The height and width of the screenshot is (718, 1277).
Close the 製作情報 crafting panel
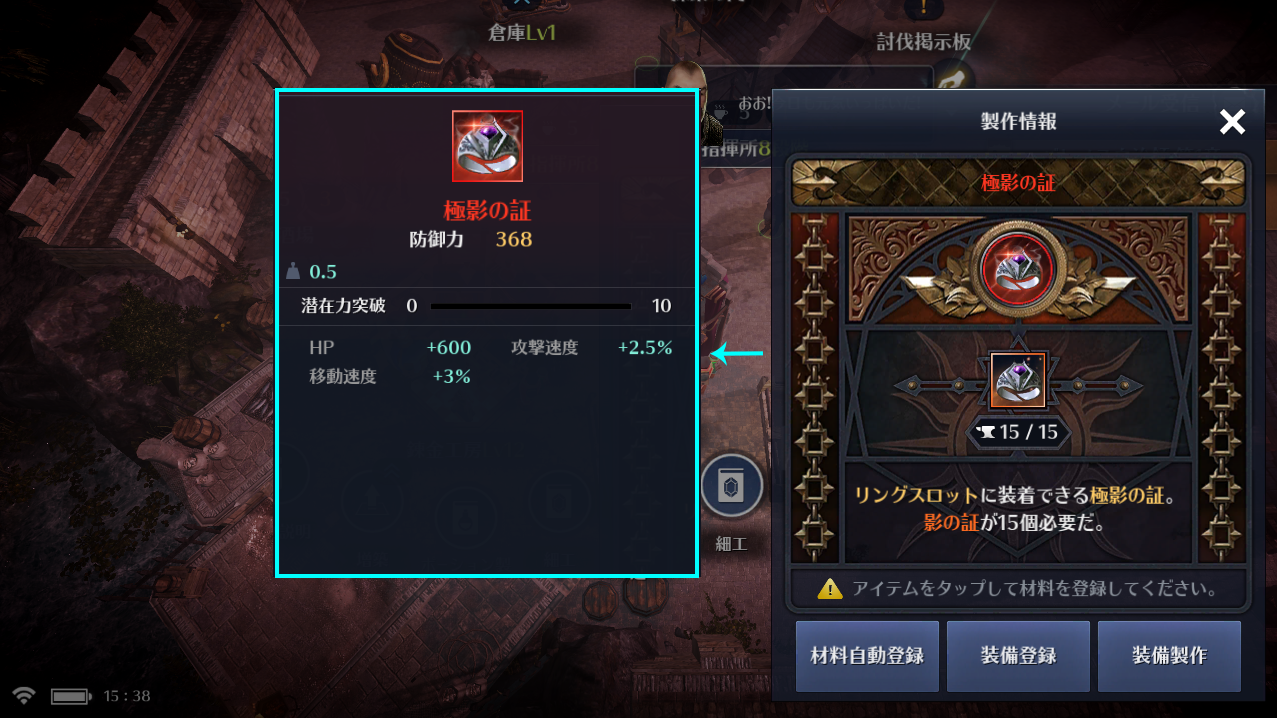pyautogui.click(x=1232, y=122)
